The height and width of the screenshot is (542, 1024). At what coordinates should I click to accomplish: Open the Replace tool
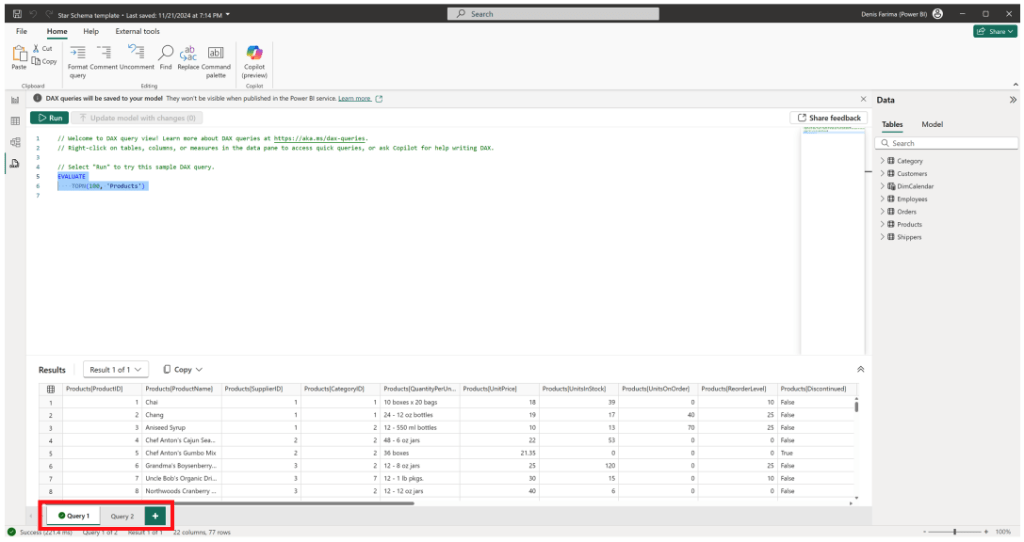[188, 53]
